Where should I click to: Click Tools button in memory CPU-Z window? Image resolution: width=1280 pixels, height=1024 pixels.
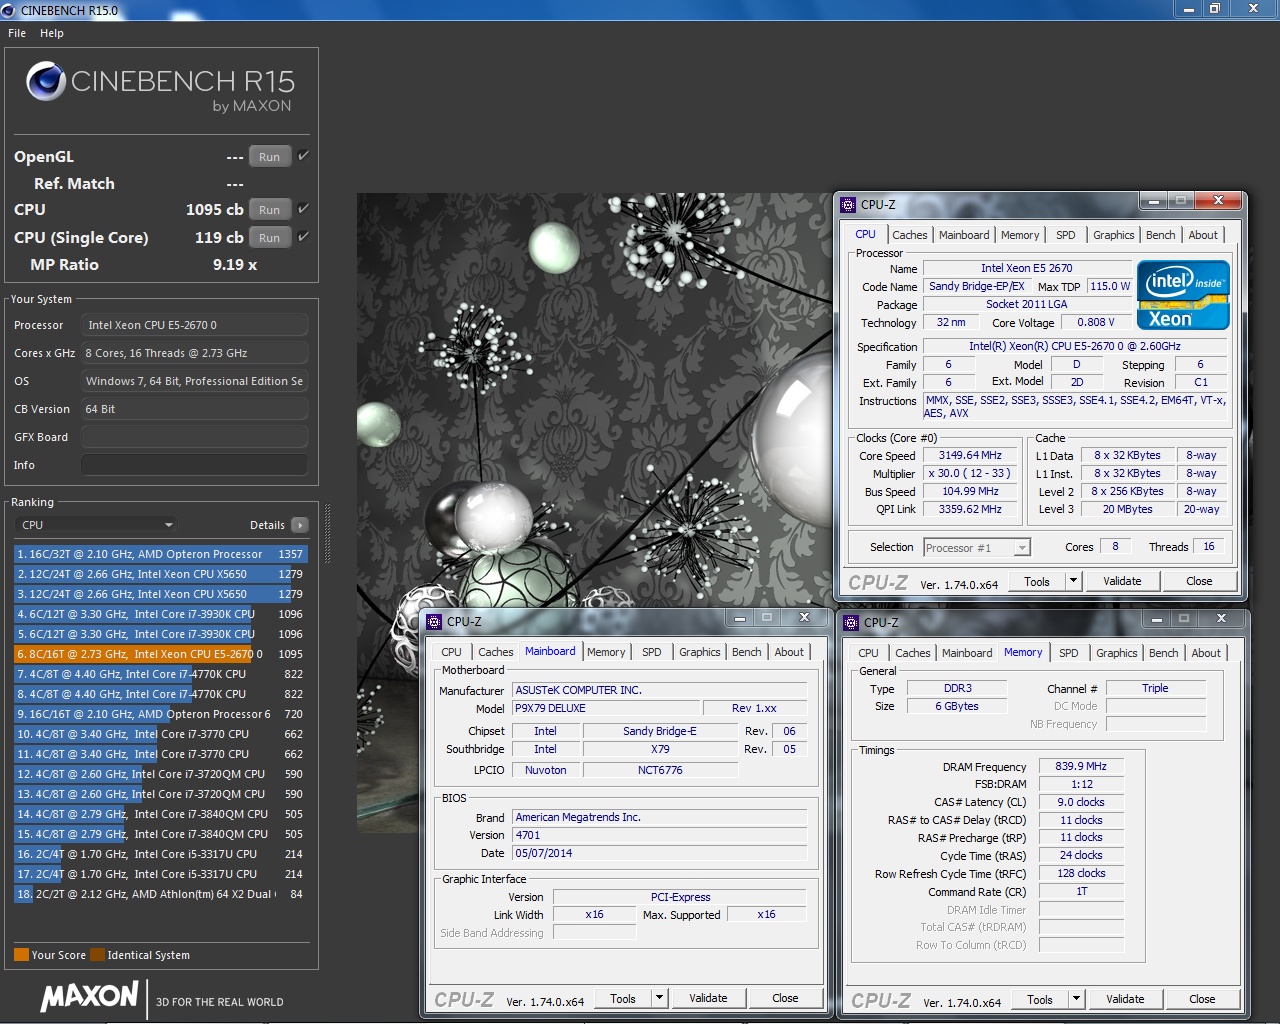click(1040, 999)
